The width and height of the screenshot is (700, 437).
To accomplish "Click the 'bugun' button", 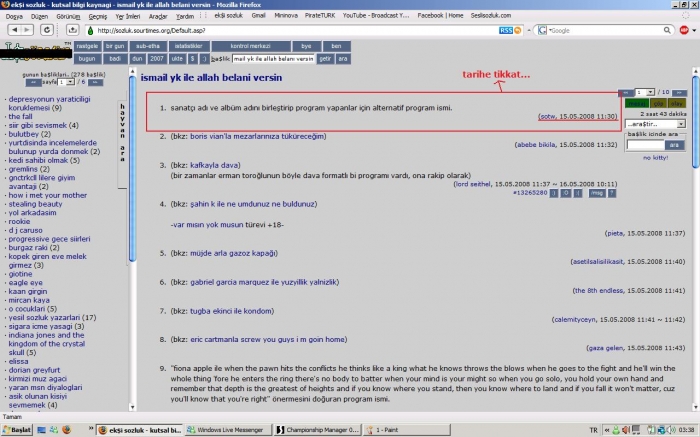I will pos(87,59).
